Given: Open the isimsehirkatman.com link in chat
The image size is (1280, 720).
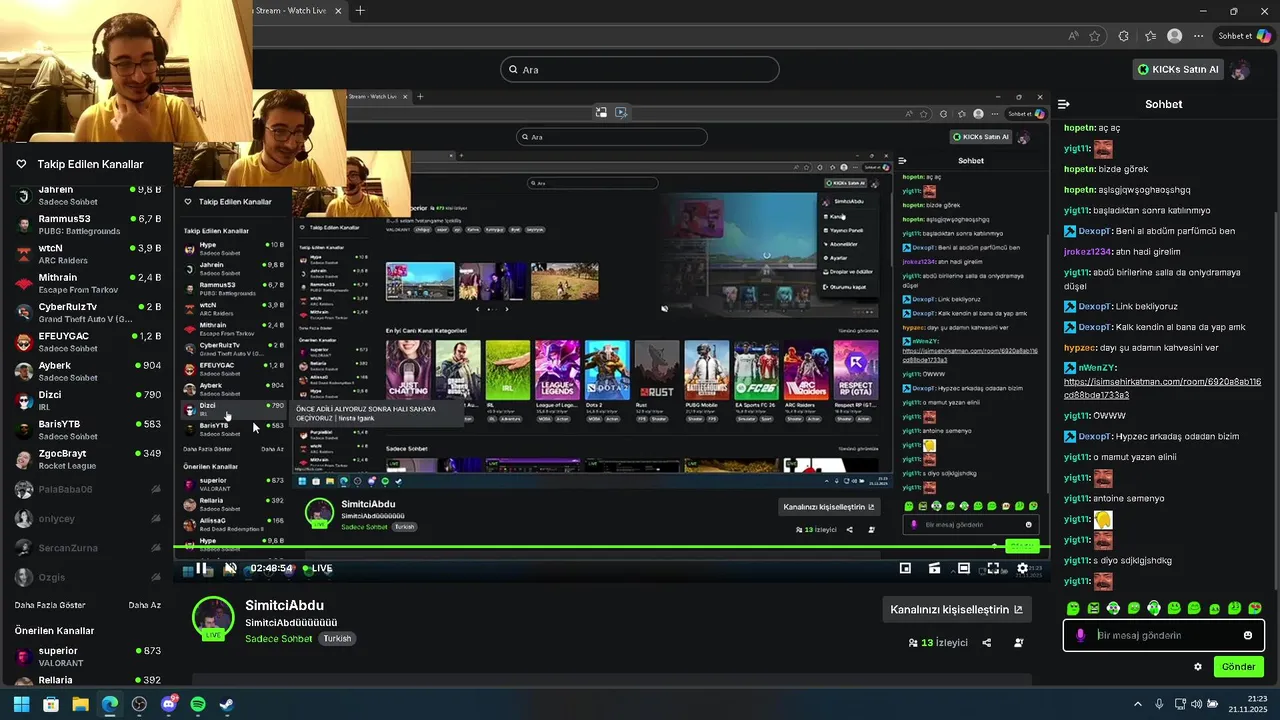Looking at the screenshot, I should pos(1162,388).
